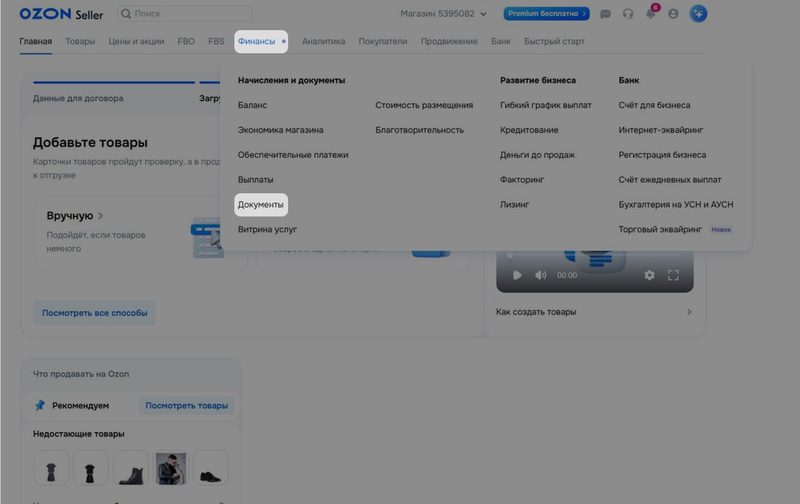Click the Недостающие товары heading

tap(79, 434)
